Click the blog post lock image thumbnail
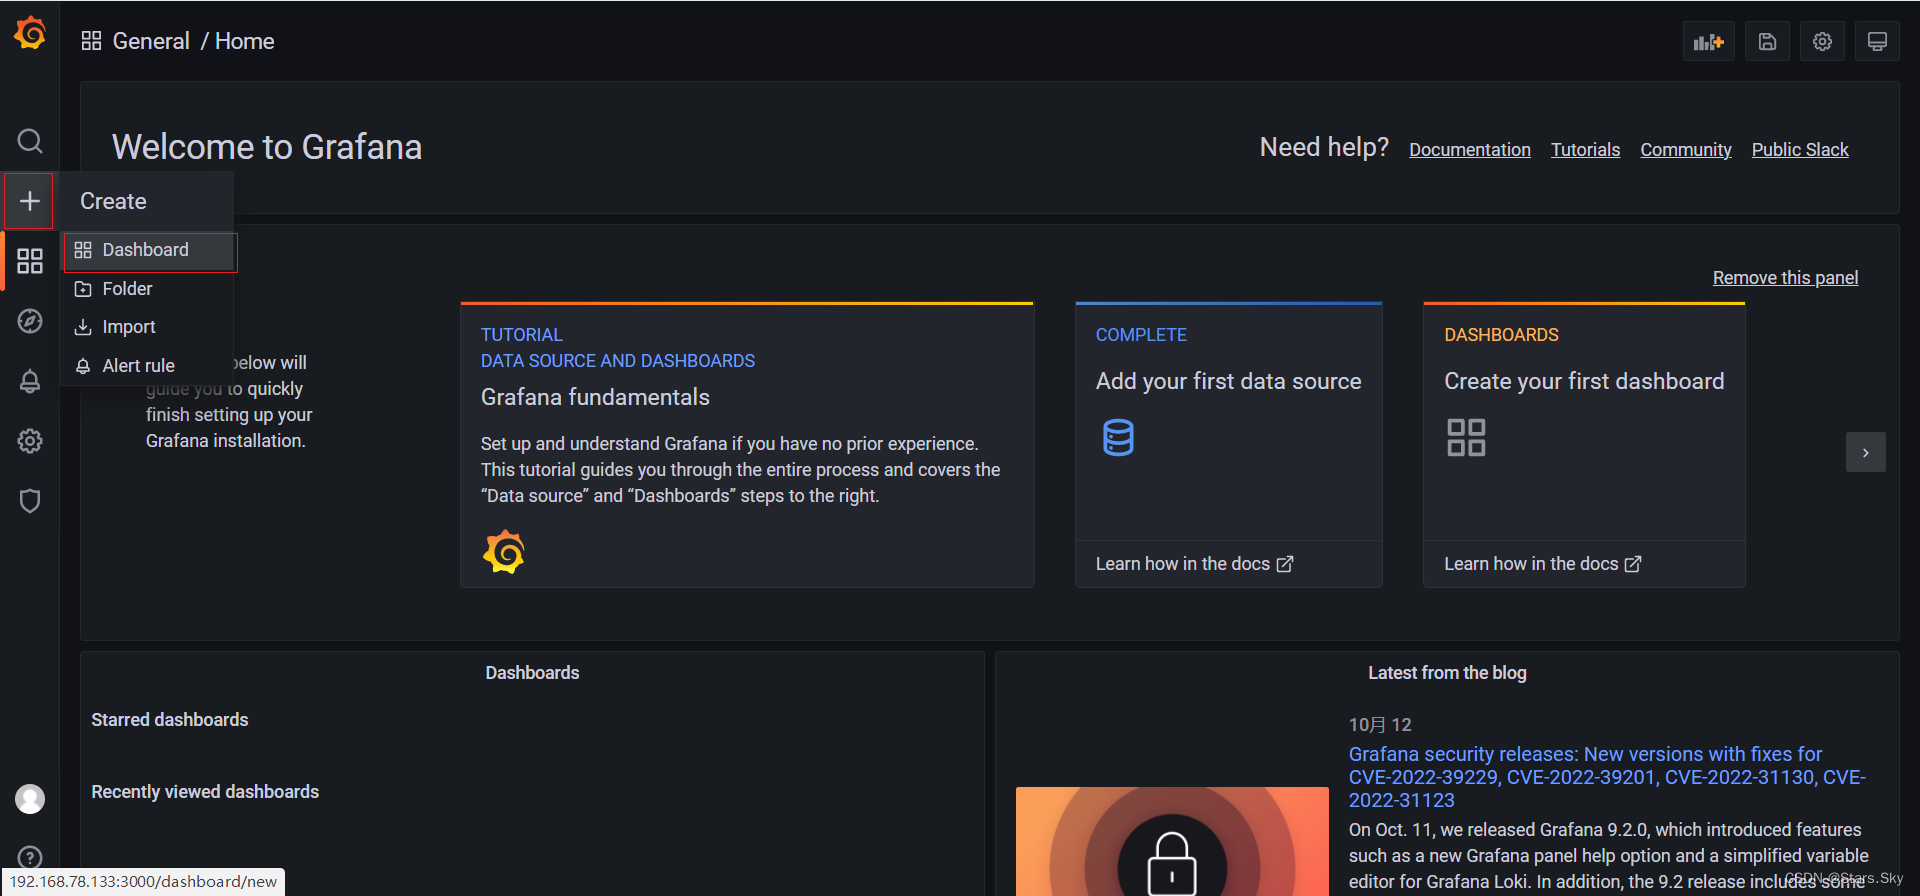Viewport: 1920px width, 896px height. [1172, 841]
